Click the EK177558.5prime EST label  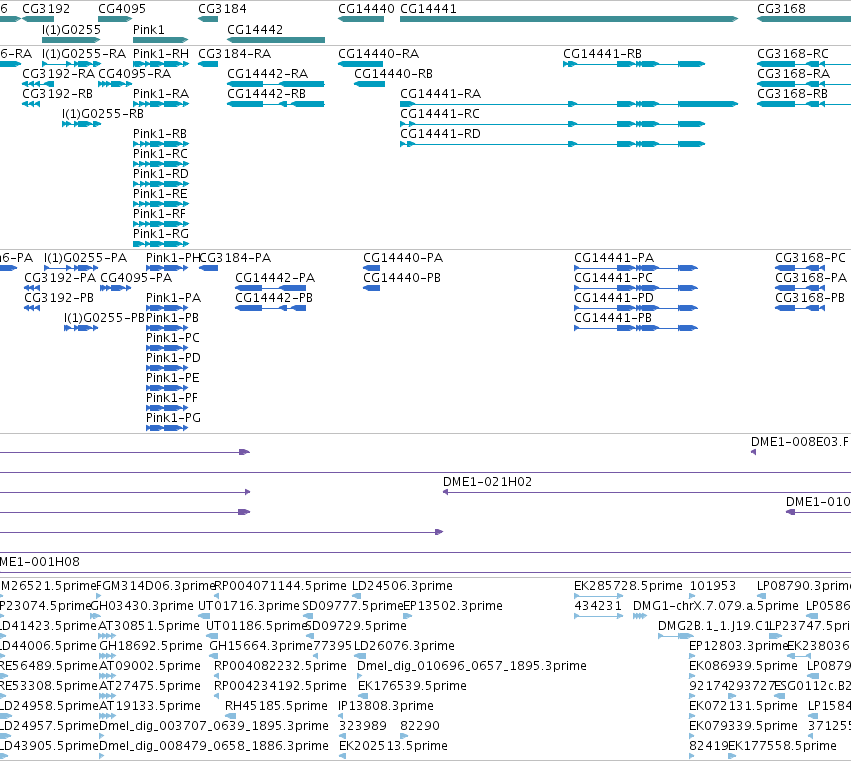pyautogui.click(x=782, y=746)
